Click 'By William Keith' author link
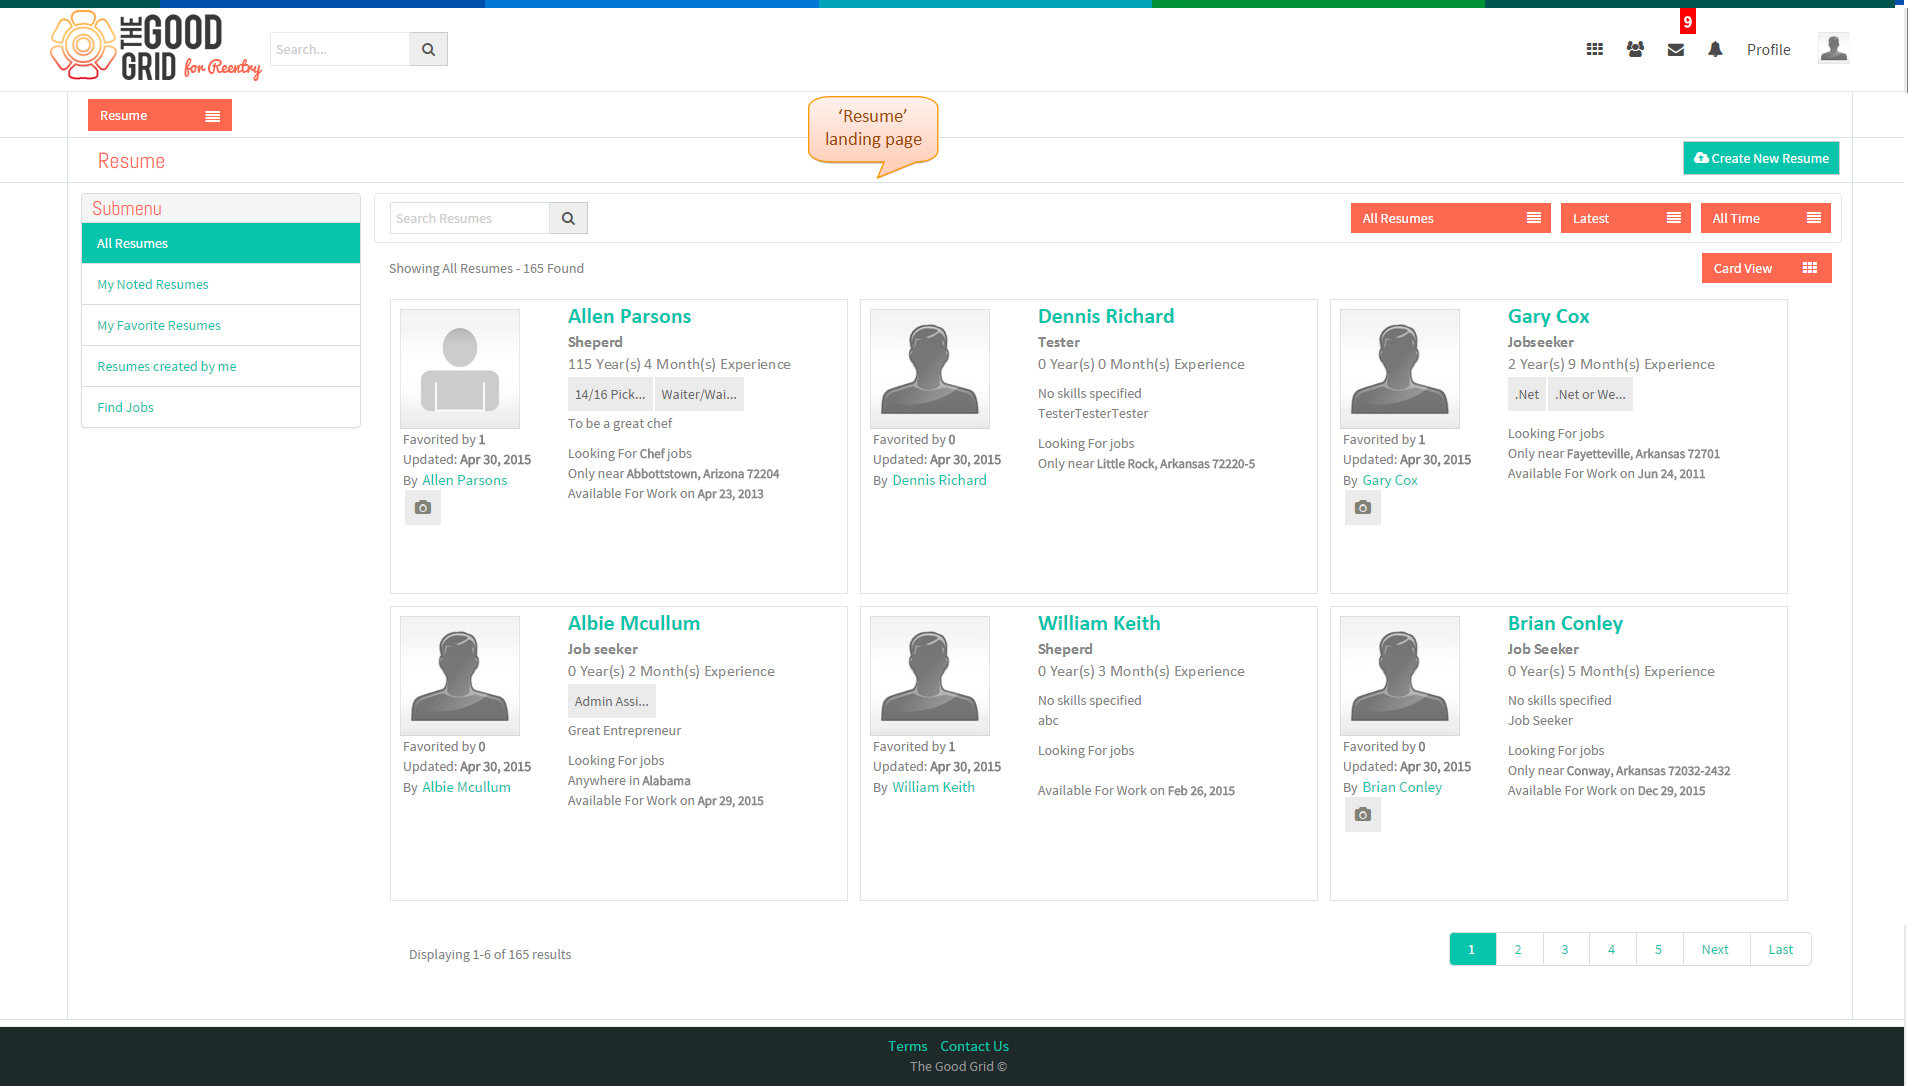Viewport: 1908px width, 1086px height. click(933, 787)
